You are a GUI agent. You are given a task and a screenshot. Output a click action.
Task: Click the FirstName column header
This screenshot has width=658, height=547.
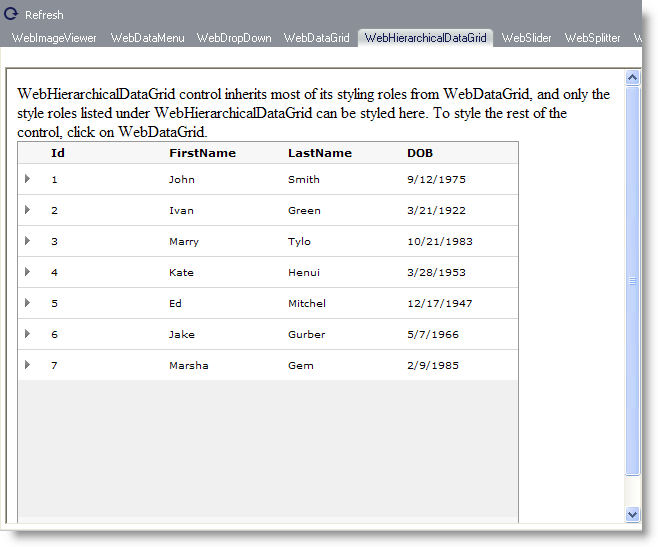203,153
